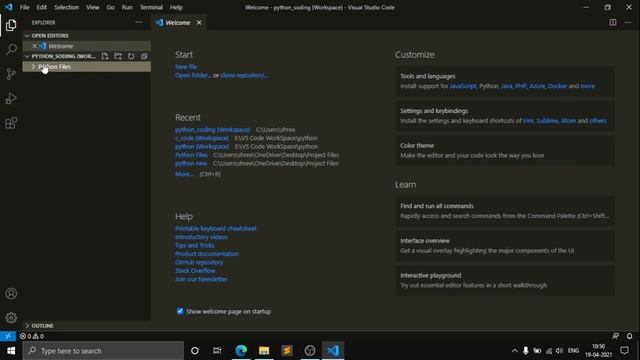Click More recent items link
The image size is (640, 360).
click(x=184, y=174)
